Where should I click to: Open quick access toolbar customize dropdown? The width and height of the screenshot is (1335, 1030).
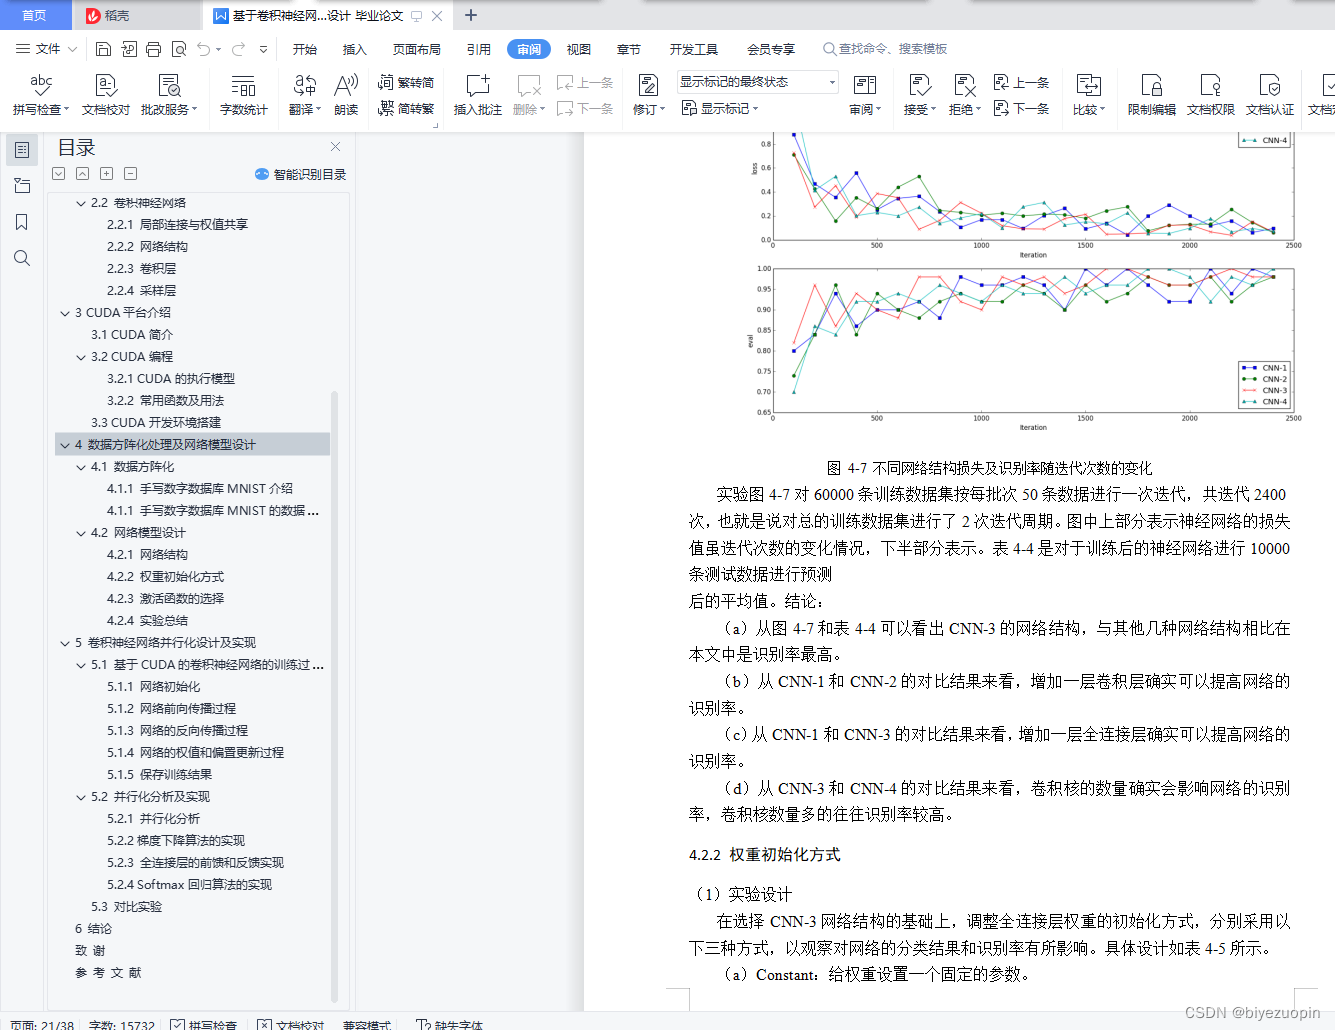263,49
